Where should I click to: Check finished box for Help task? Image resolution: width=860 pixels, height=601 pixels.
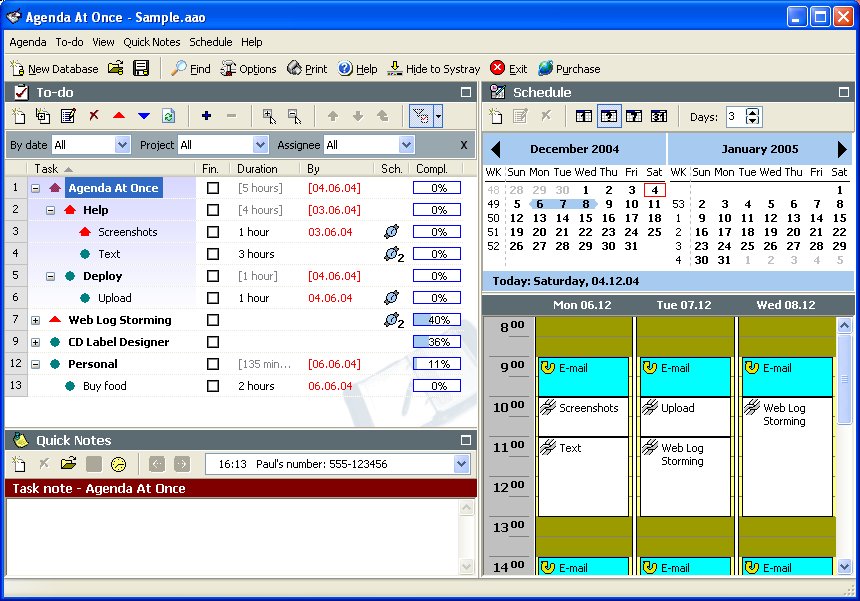point(213,210)
